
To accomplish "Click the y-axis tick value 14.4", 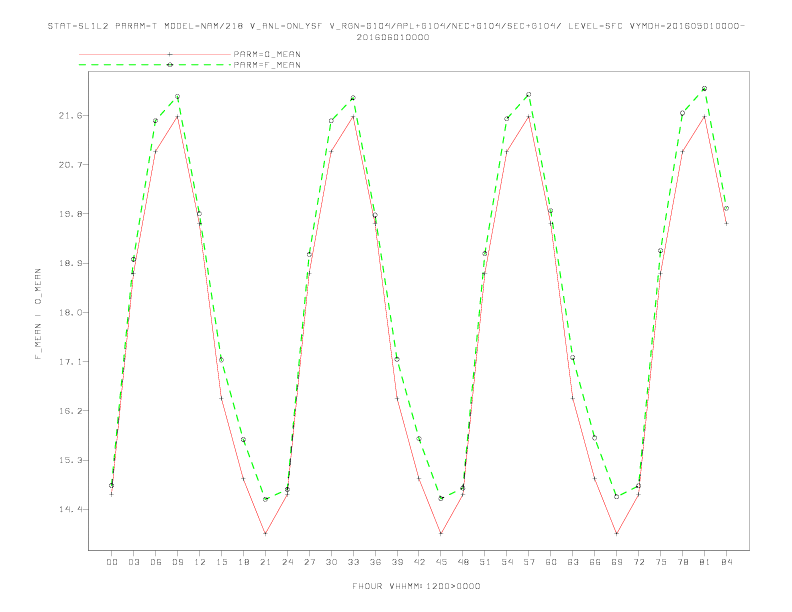I will pyautogui.click(x=70, y=509).
